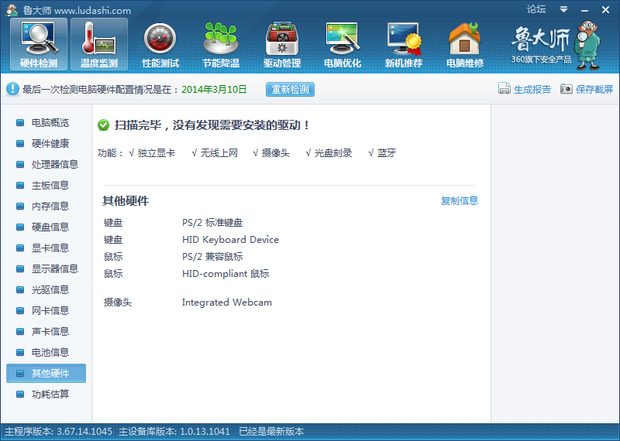Click the 摄像头 feature label in 功能 row
Screen dimensions: 620x441
[276, 153]
